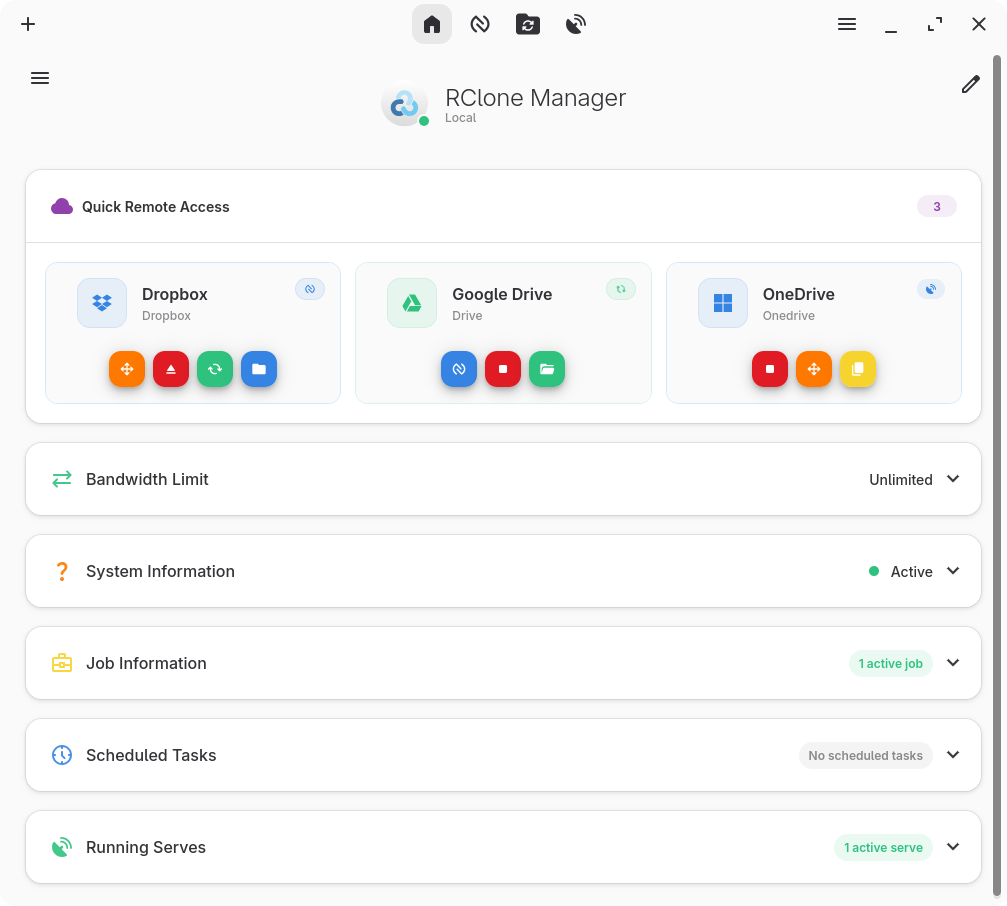Click the pencil edit icon near the header
Viewport: 1007px width, 906px height.
pos(970,85)
